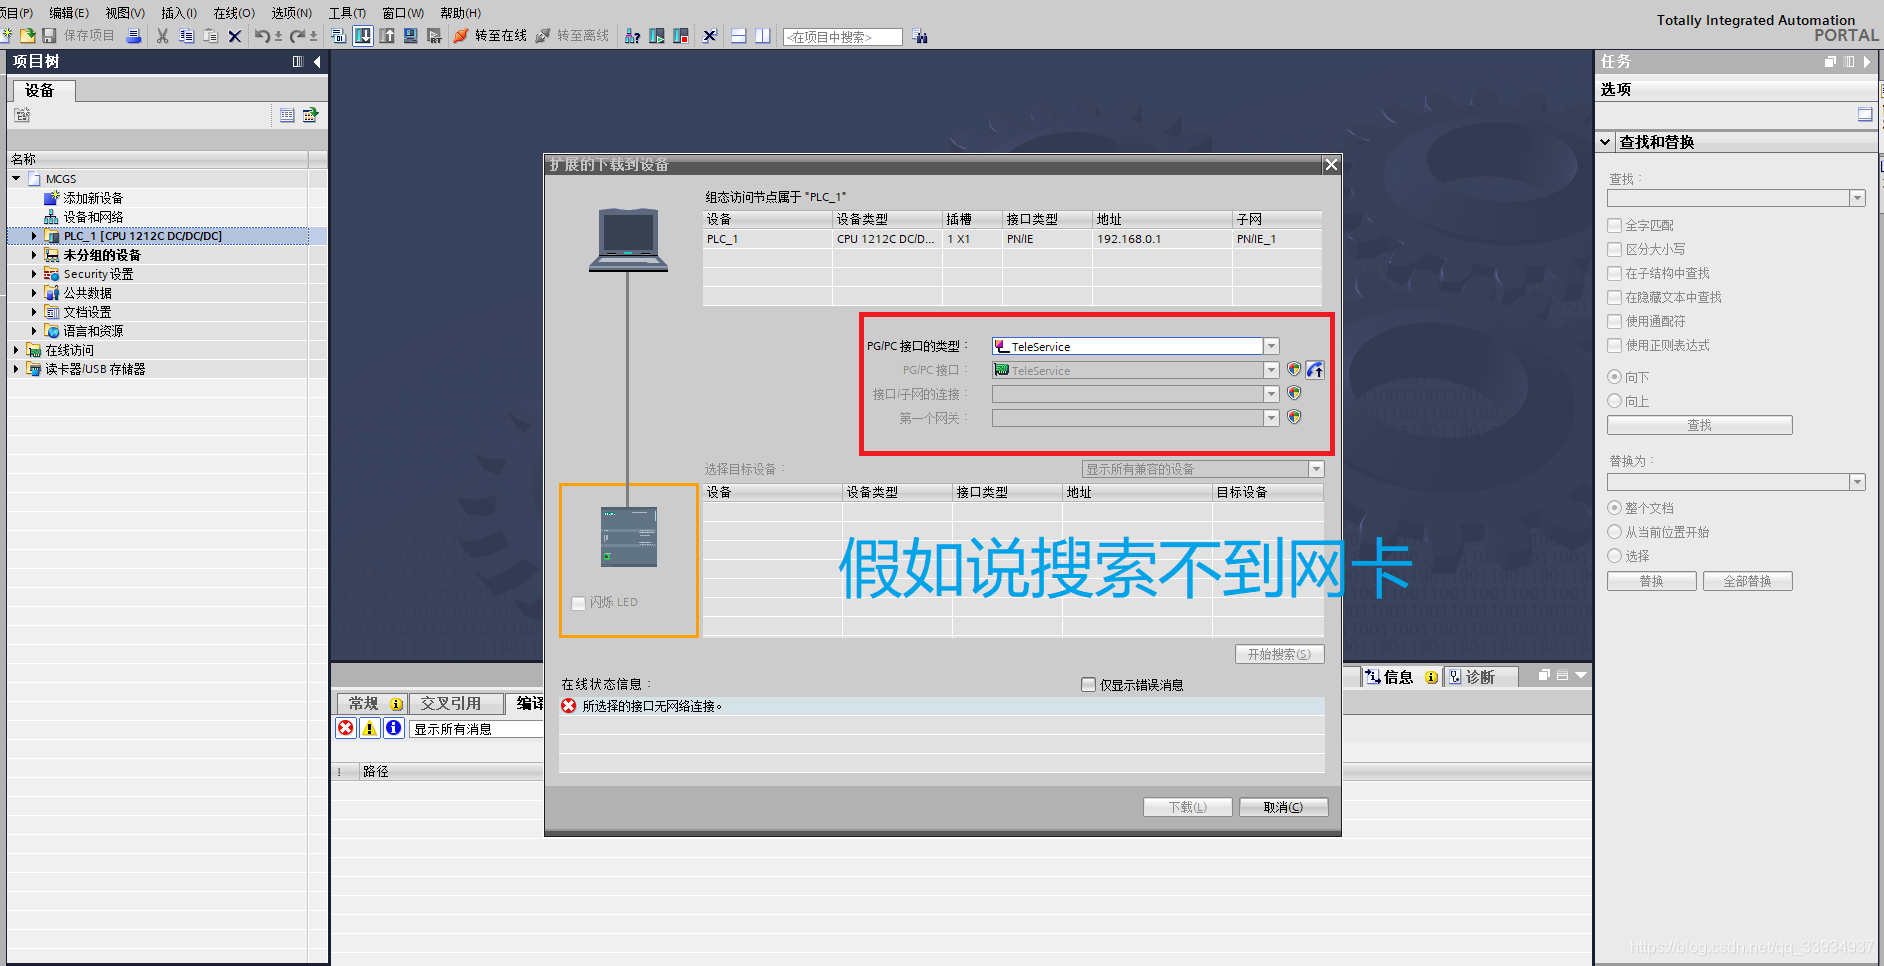1884x966 pixels.
Task: Click the search-in-project binoculars icon
Action: [920, 36]
